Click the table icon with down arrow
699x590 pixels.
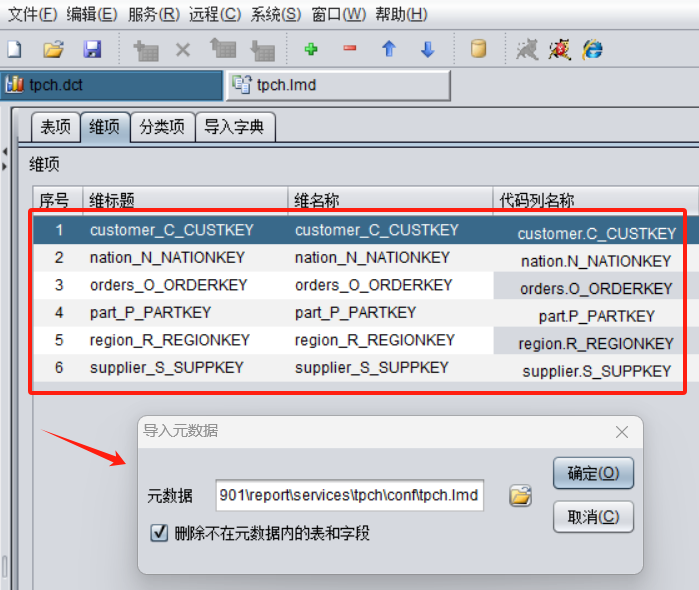point(263,50)
